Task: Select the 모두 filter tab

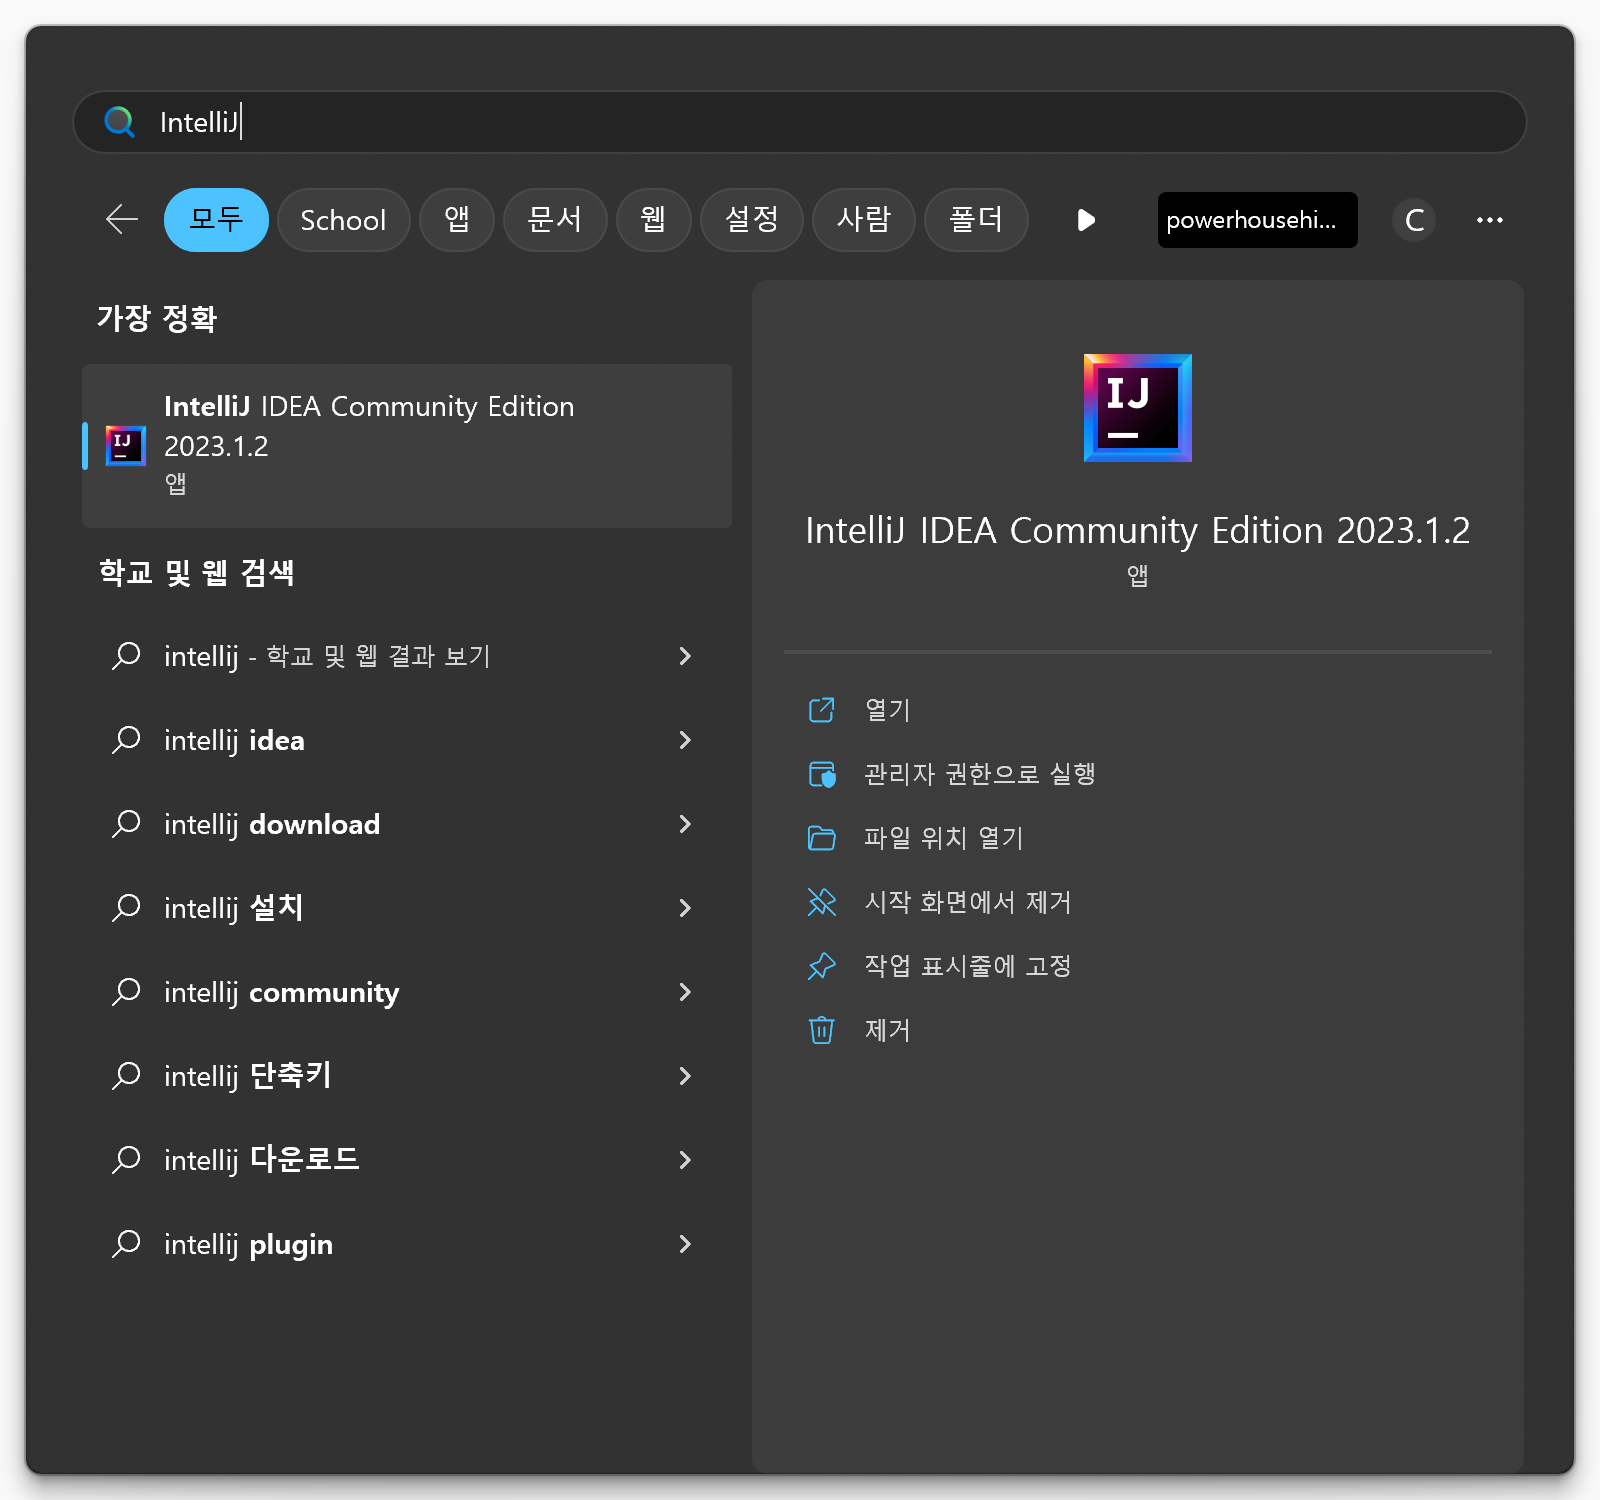Action: coord(216,220)
